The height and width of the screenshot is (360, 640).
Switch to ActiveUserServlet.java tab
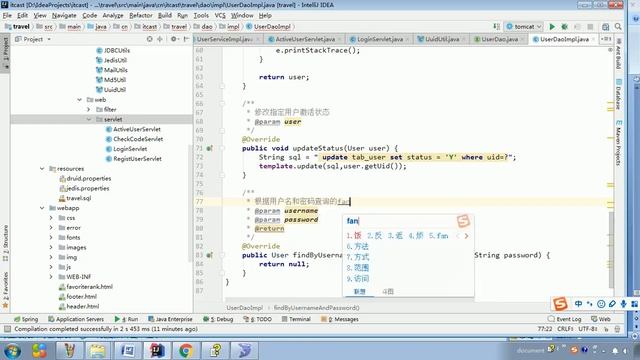[x=305, y=39]
